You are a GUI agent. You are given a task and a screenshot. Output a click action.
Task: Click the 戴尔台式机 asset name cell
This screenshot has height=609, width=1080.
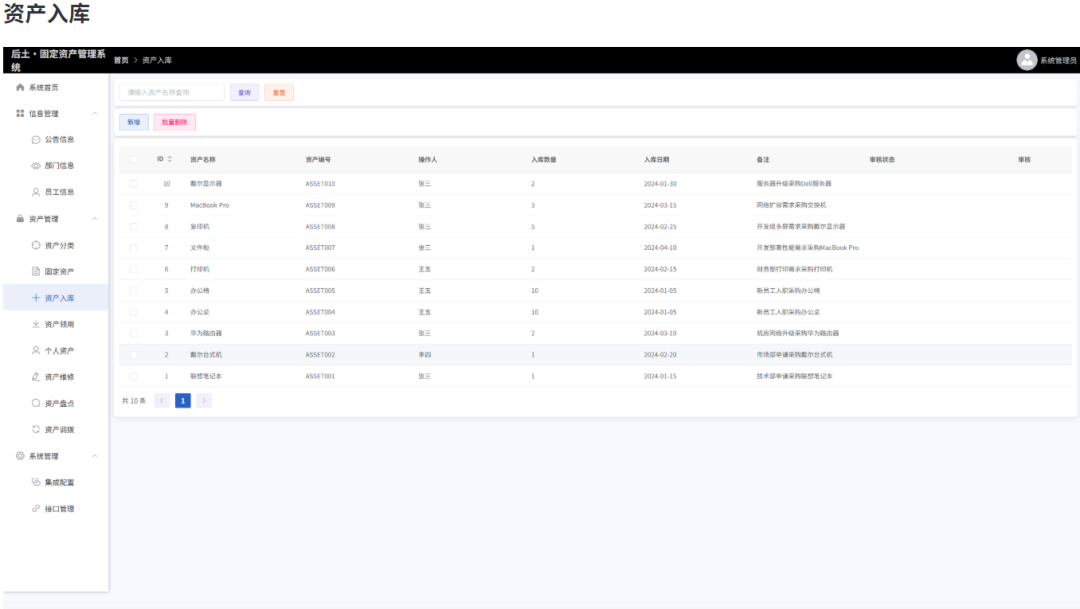coord(206,355)
